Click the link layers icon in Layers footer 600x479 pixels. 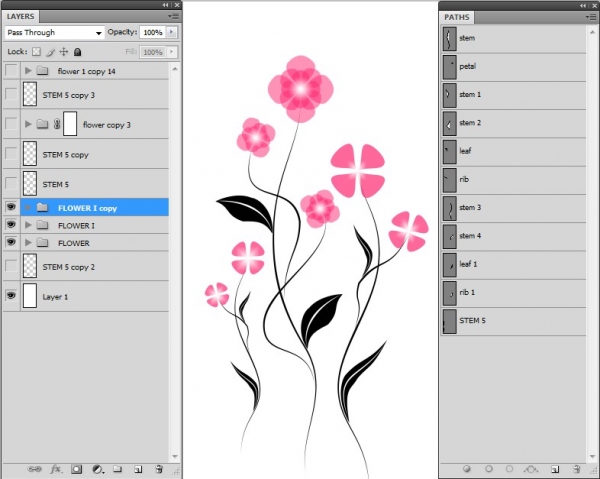click(x=35, y=469)
